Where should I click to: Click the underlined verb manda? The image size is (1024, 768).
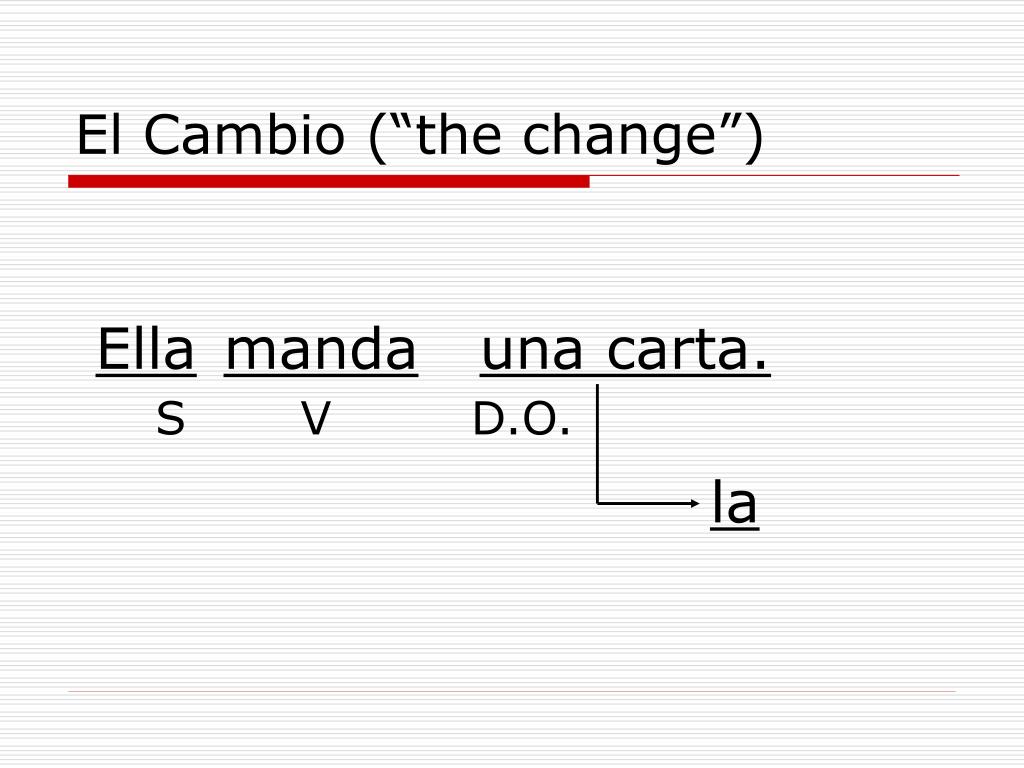321,351
